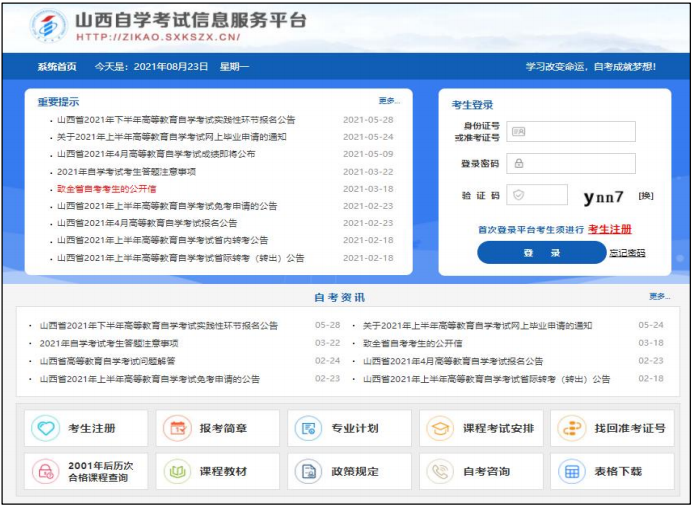
Task: Go to 系统首页 in navigation bar
Action: (x=57, y=67)
